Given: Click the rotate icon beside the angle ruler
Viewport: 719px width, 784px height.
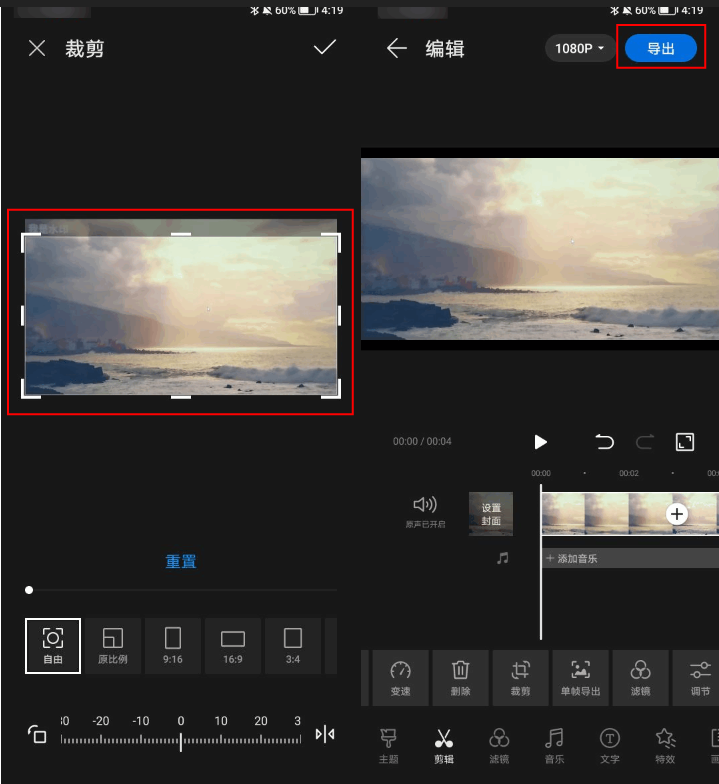Looking at the screenshot, I should 36,734.
